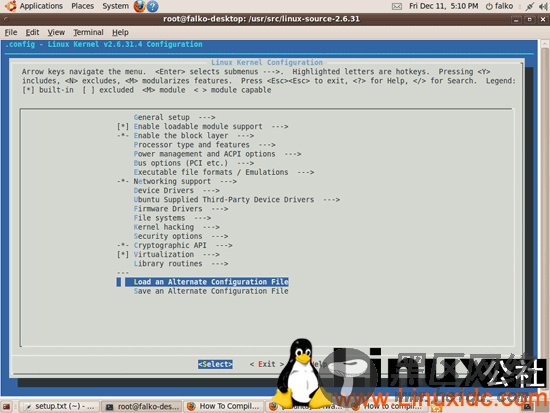
Task: Select Save an Alternate Configuration File
Action: point(211,291)
